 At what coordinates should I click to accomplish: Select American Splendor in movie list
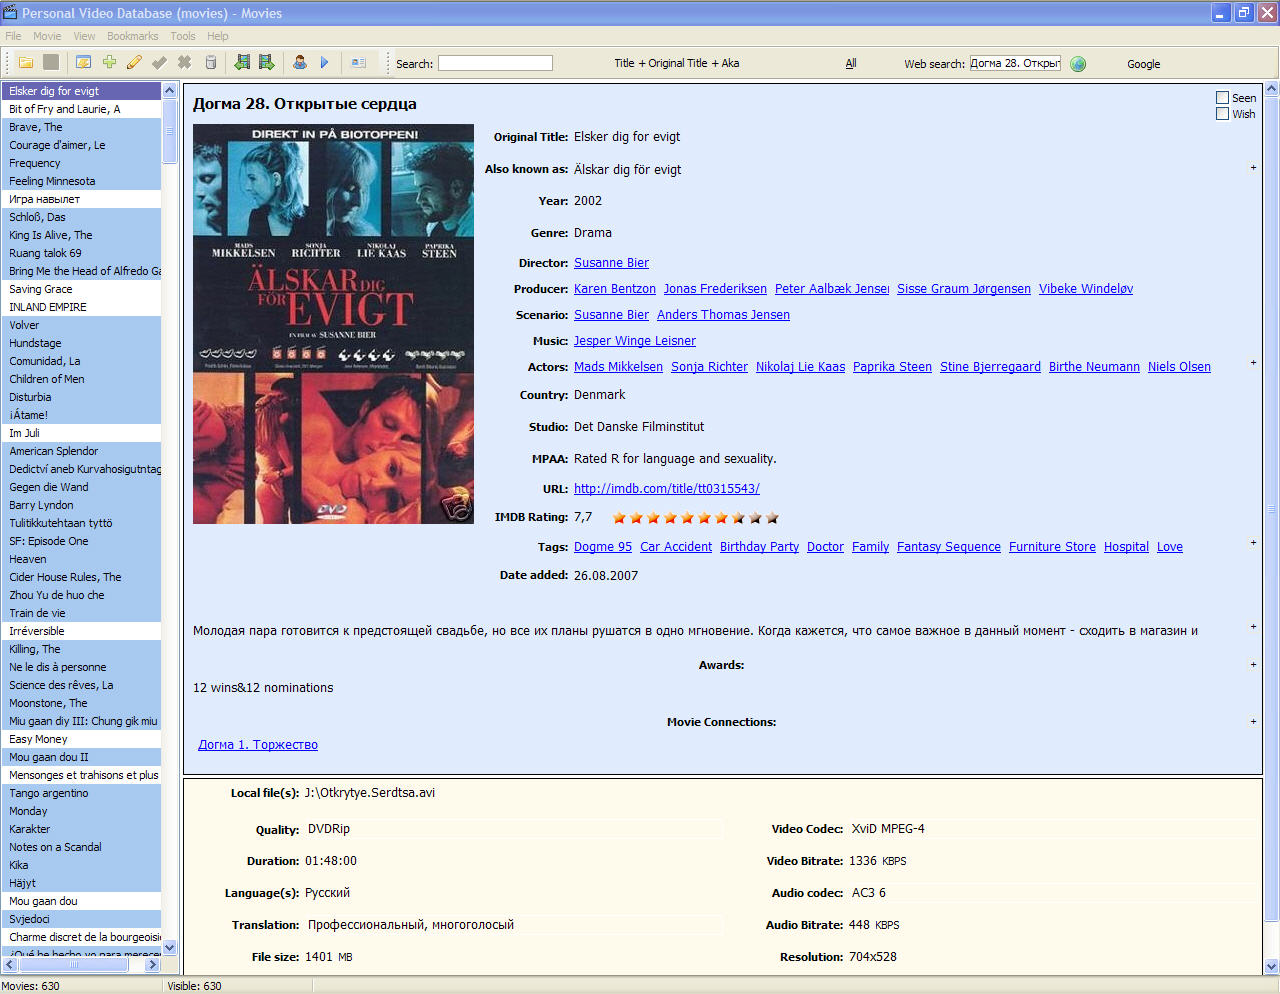[x=81, y=451]
